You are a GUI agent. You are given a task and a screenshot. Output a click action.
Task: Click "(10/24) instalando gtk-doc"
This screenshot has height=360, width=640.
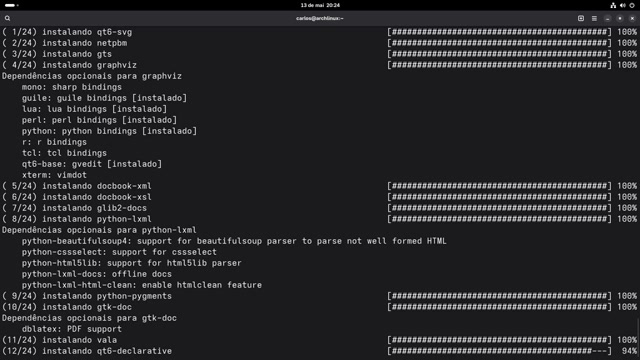coord(67,307)
